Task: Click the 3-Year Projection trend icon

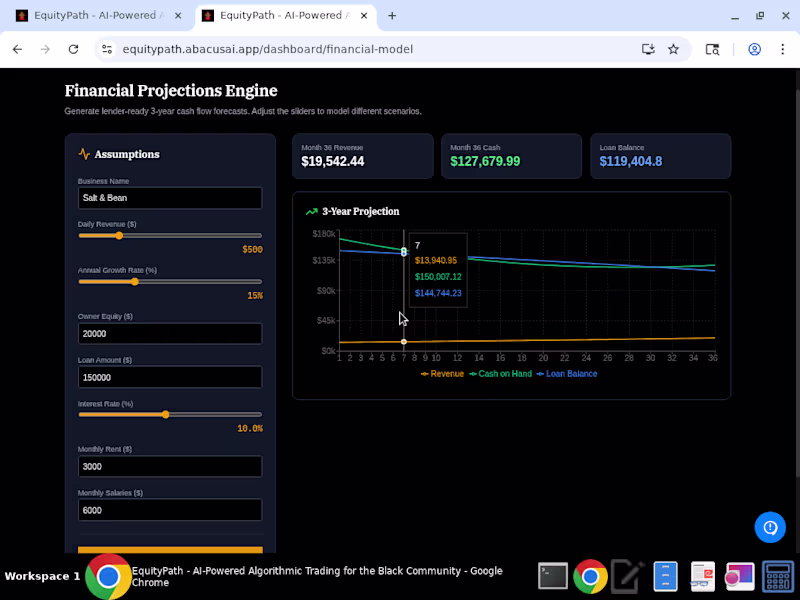Action: 311,211
